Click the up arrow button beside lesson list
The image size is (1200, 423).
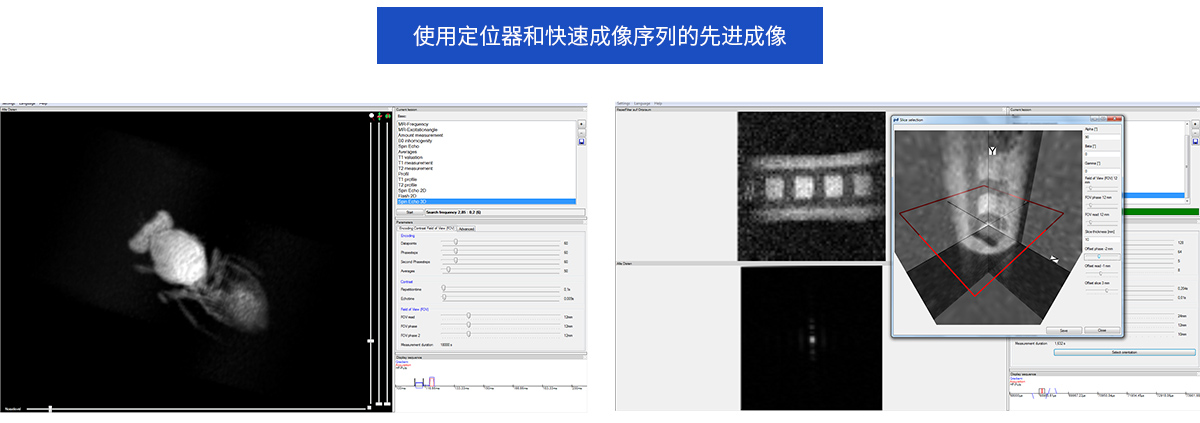[582, 124]
